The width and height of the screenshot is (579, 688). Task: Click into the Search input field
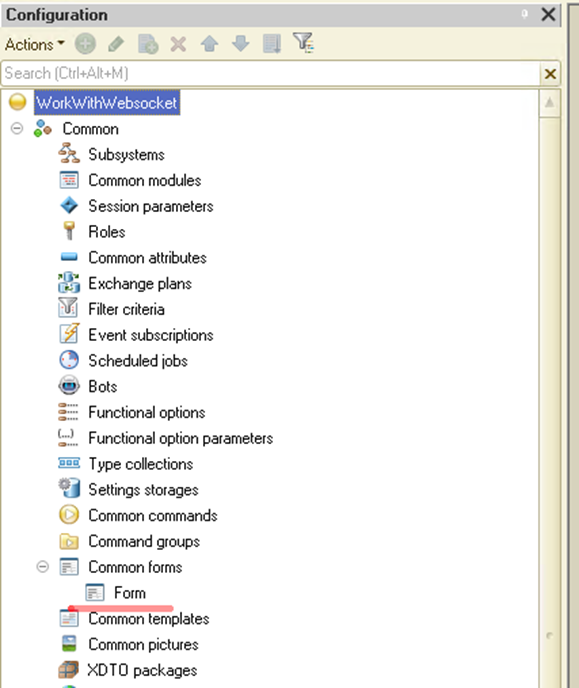pos(271,73)
